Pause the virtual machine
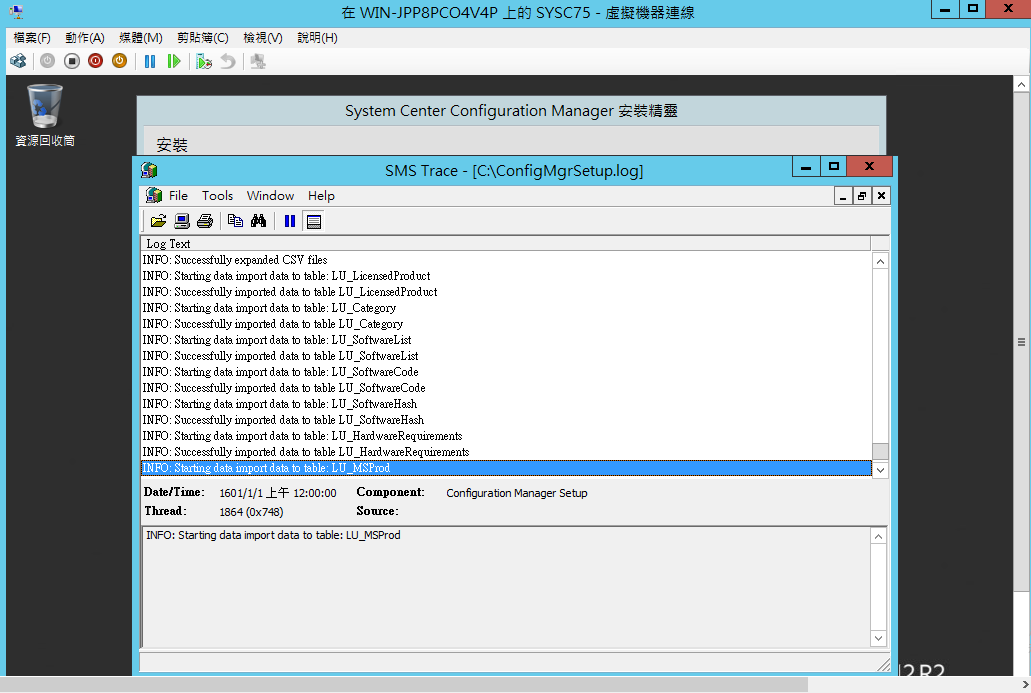1031x693 pixels. pos(150,61)
